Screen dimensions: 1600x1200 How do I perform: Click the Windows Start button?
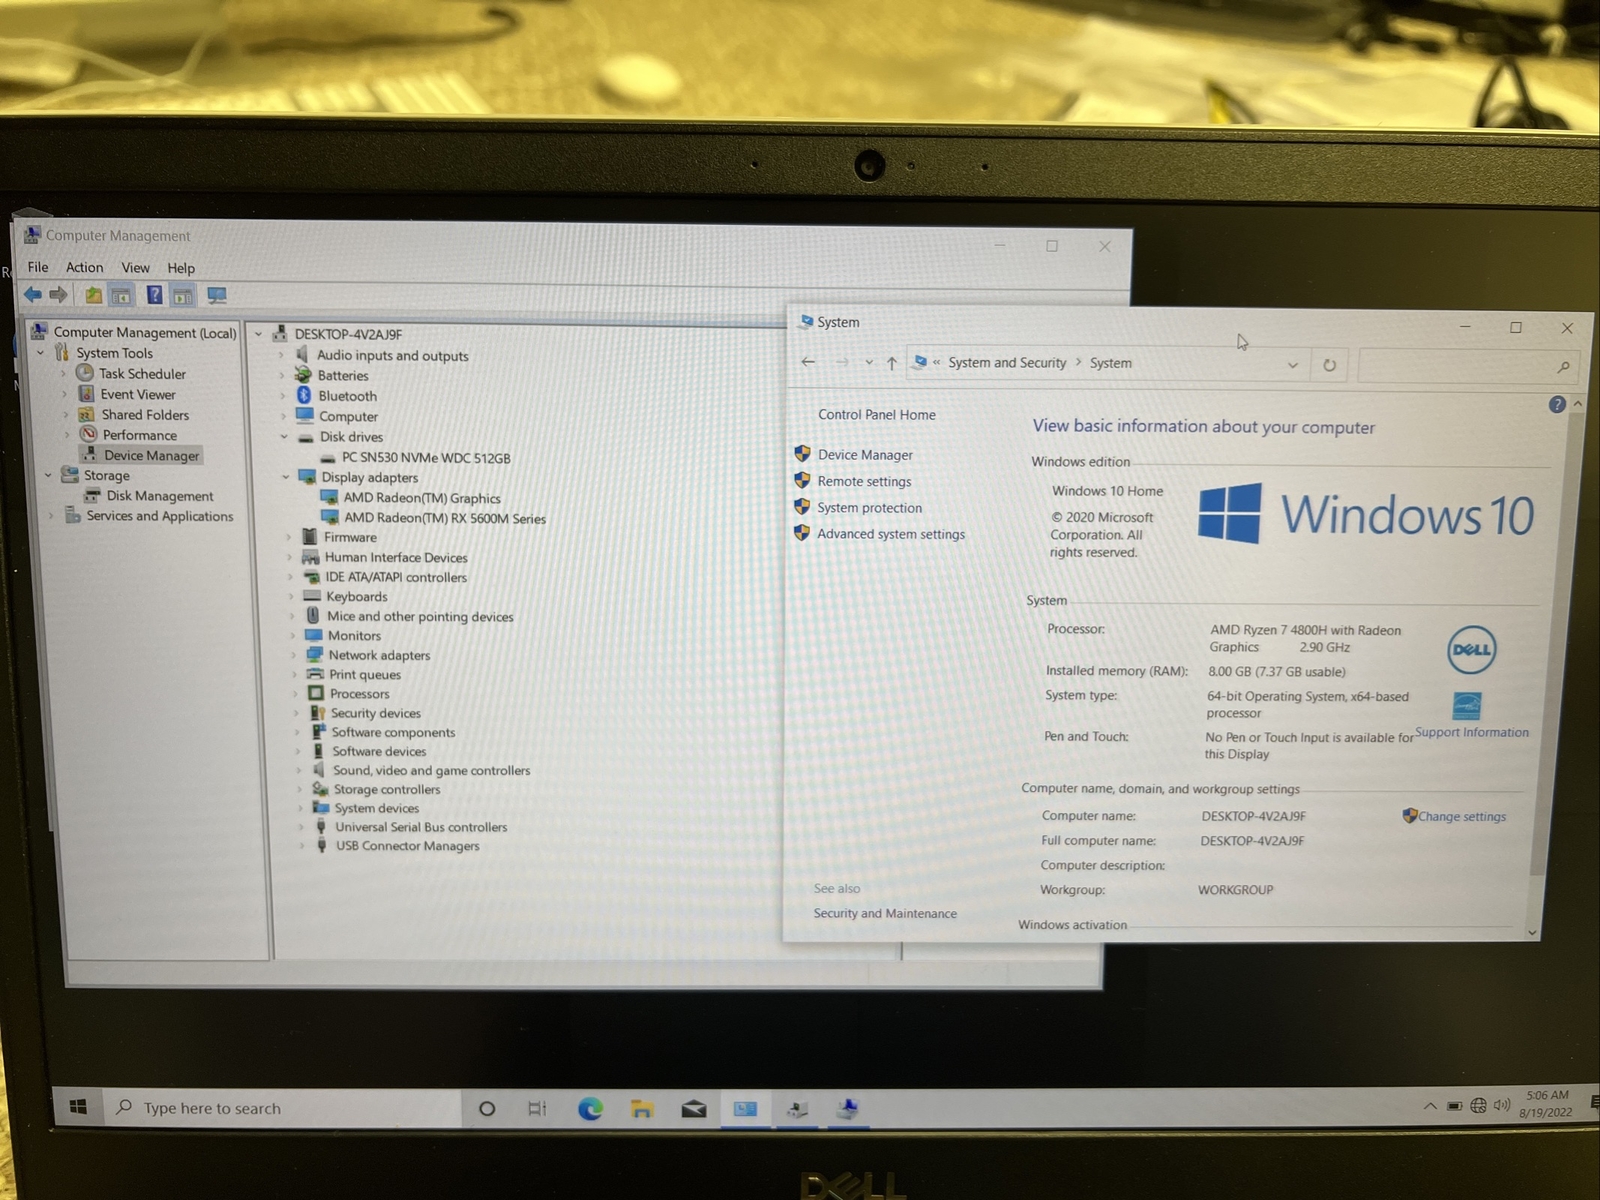point(78,1107)
